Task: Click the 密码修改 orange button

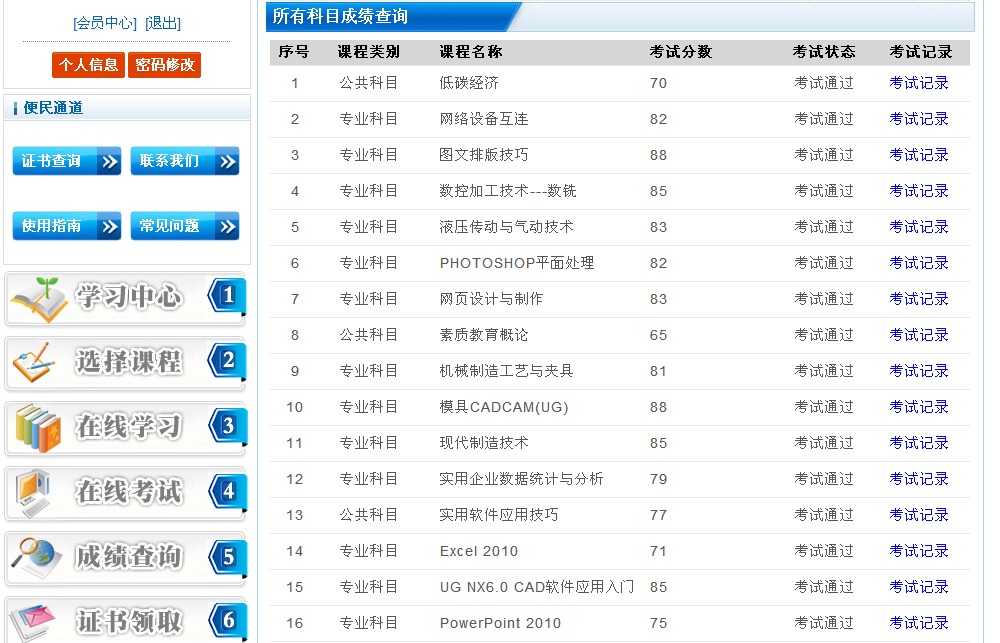Action: pyautogui.click(x=165, y=65)
